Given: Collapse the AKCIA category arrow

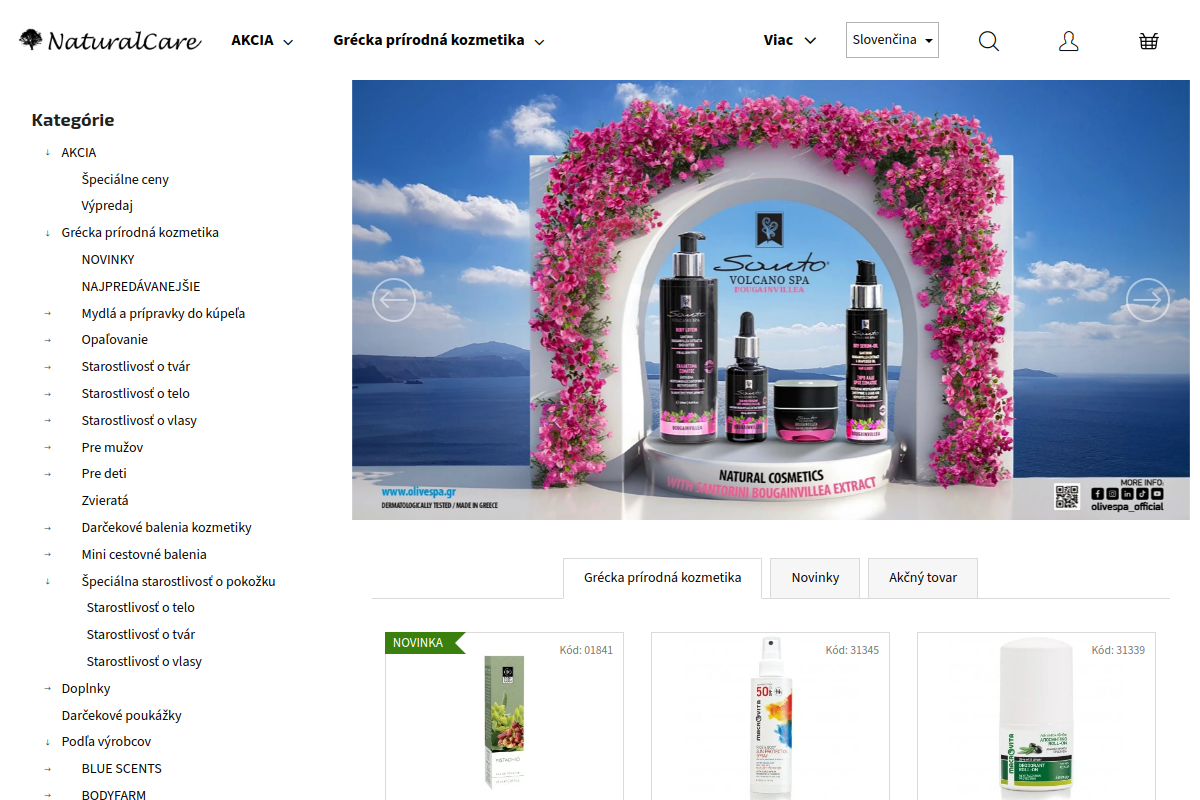Looking at the screenshot, I should (x=47, y=153).
